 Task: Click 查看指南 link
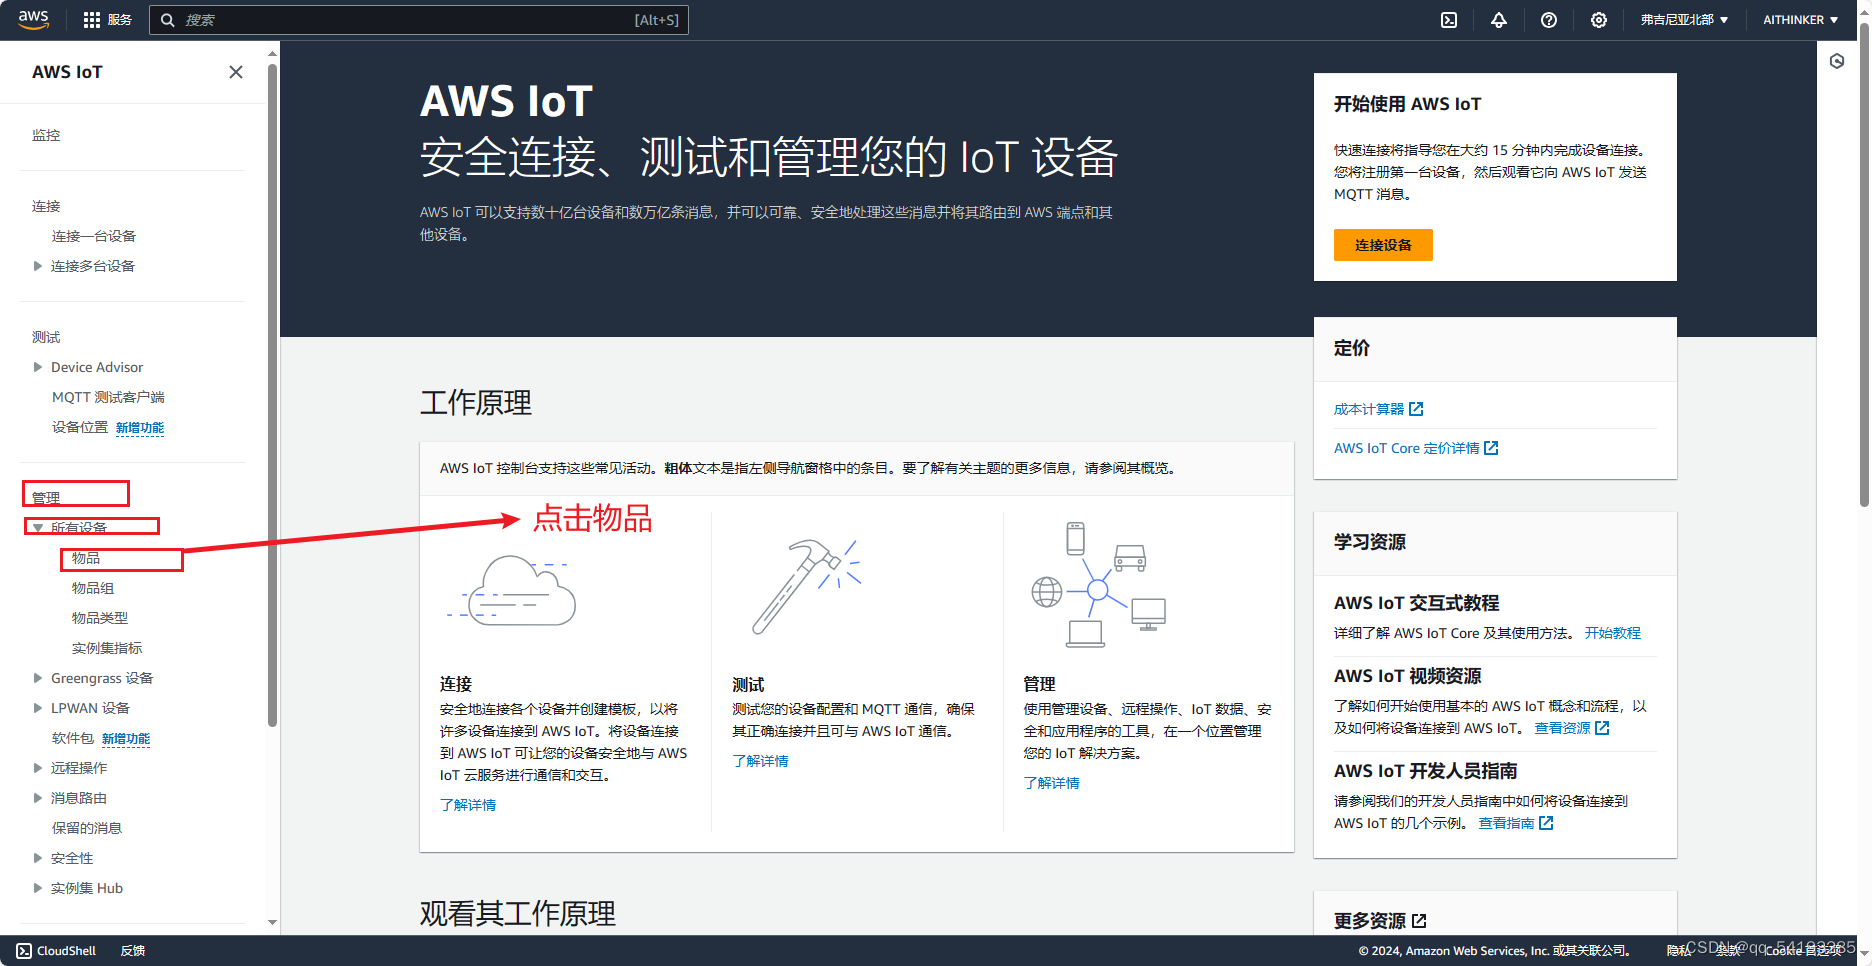1507,823
